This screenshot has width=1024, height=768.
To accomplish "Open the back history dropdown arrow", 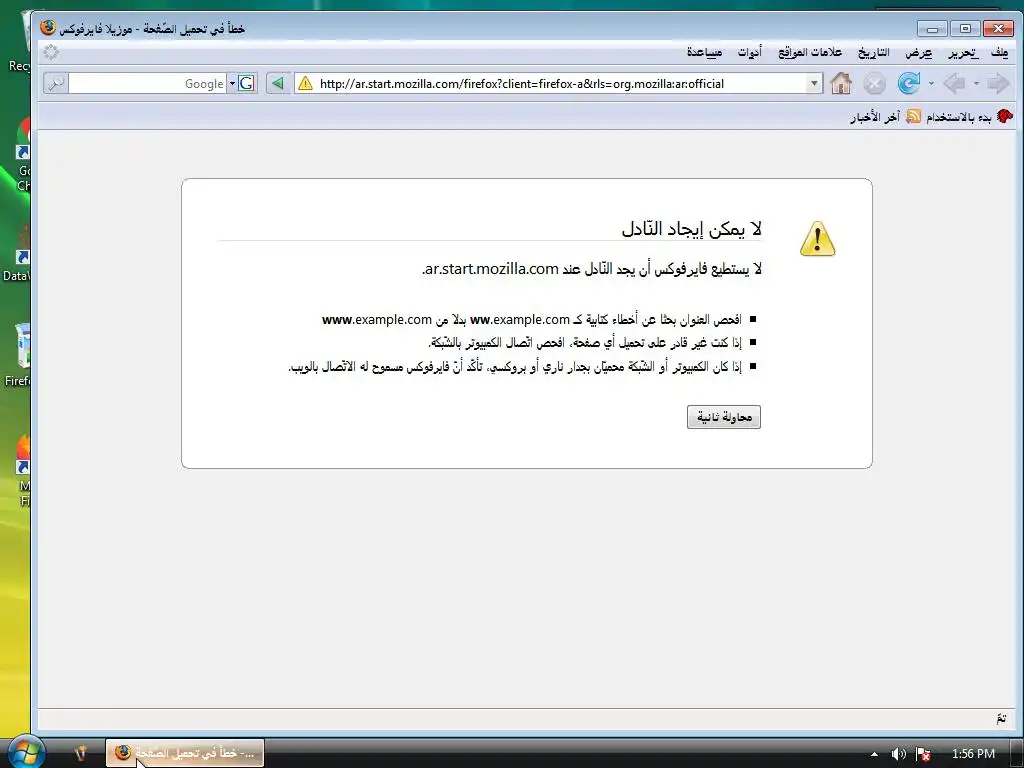I will 976,84.
